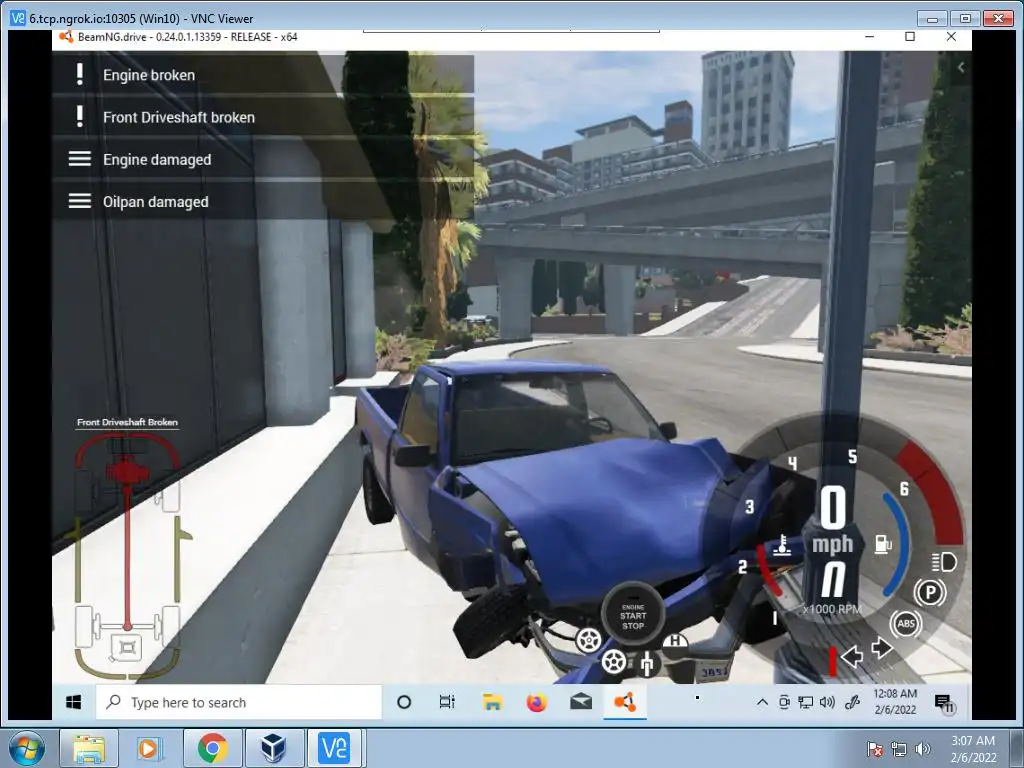The height and width of the screenshot is (768, 1024).
Task: Open the Action Center flag in host tray
Action: (874, 749)
